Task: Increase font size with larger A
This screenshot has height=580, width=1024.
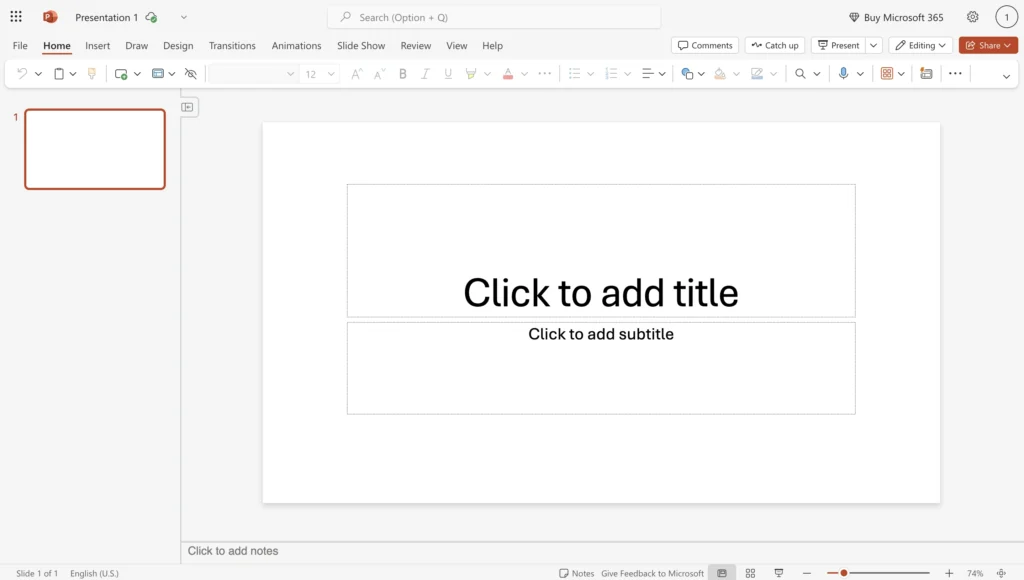Action: pos(357,74)
